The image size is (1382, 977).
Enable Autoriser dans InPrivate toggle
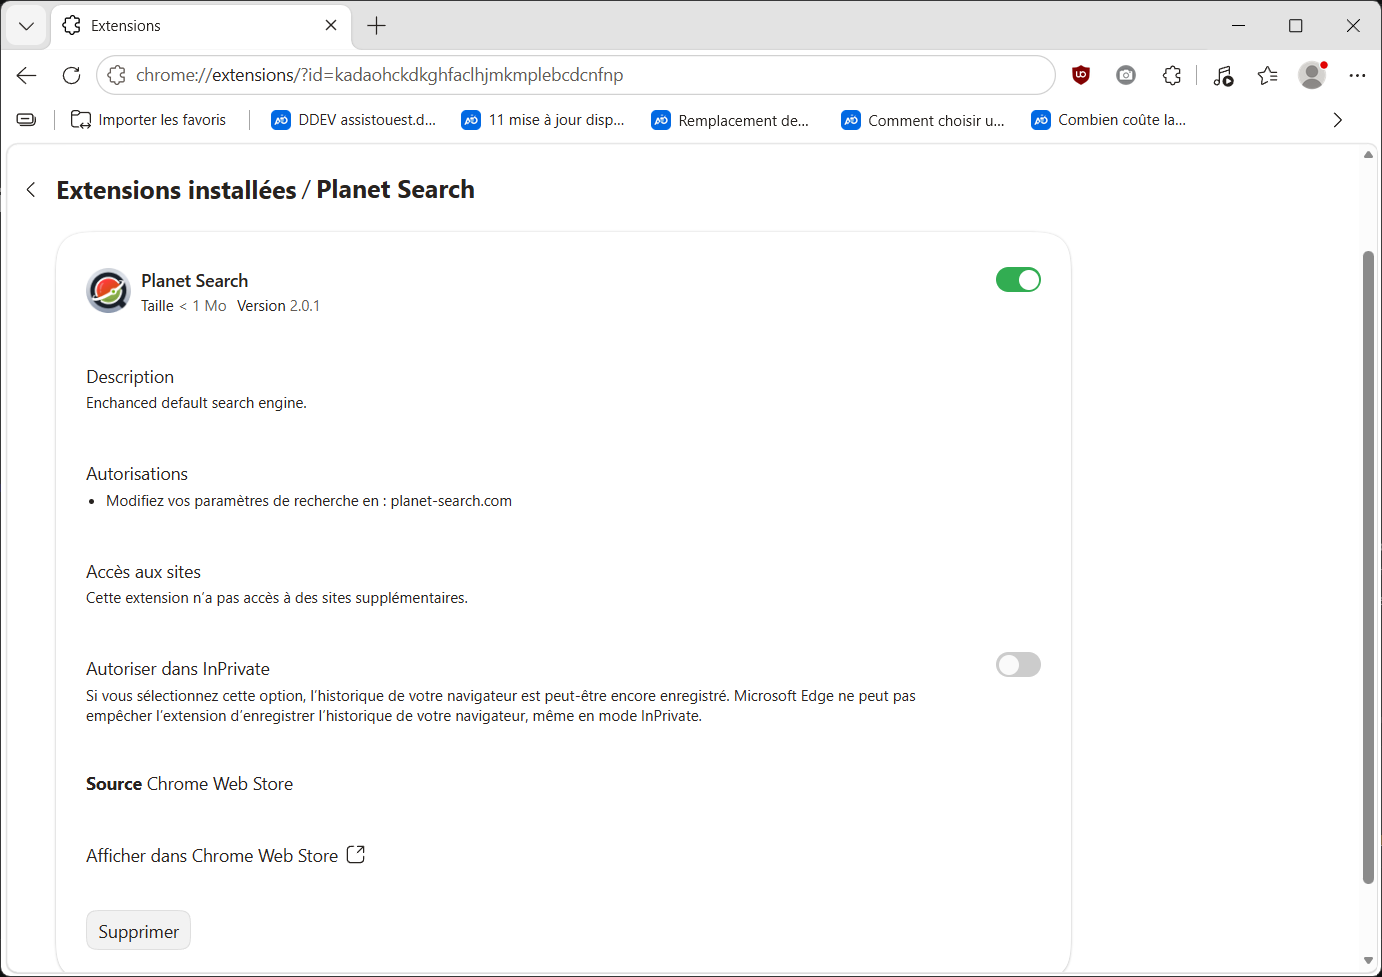(x=1018, y=665)
